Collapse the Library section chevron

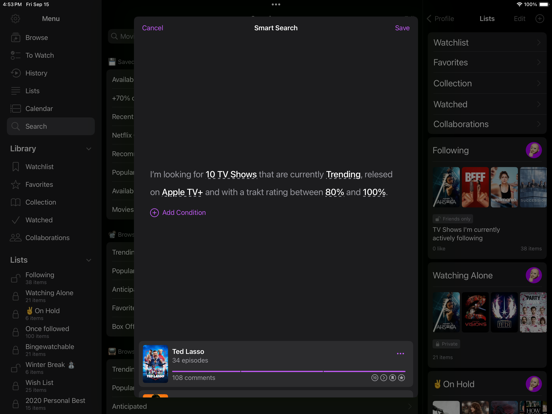[89, 149]
